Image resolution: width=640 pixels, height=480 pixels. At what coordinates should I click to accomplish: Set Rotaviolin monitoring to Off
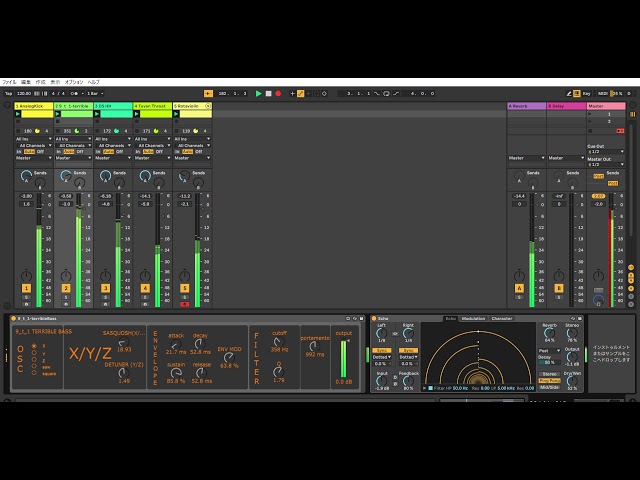pyautogui.click(x=199, y=151)
